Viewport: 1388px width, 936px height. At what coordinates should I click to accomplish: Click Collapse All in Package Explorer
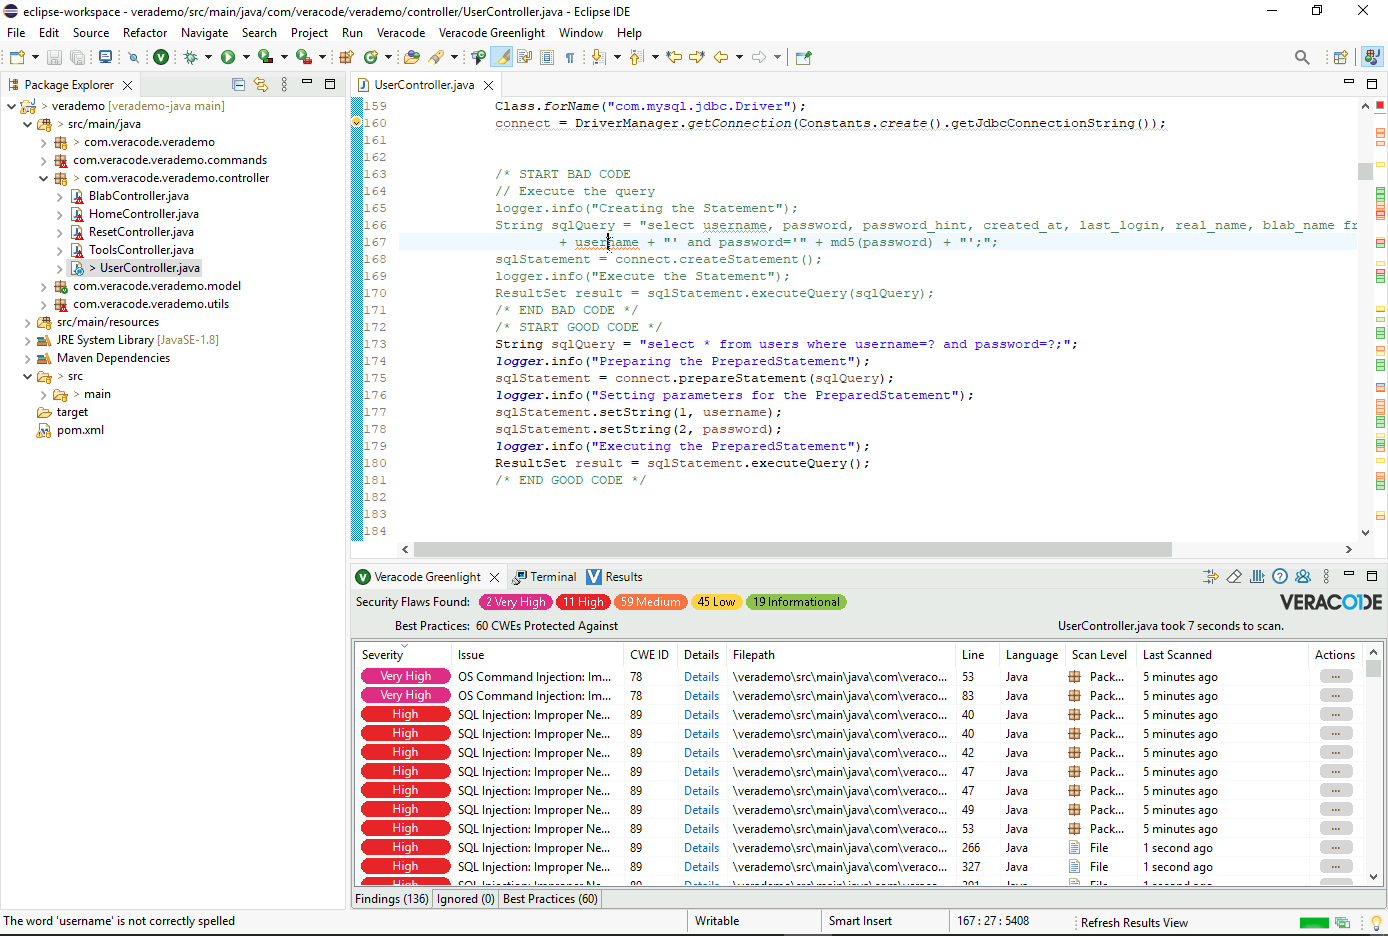[x=238, y=85]
